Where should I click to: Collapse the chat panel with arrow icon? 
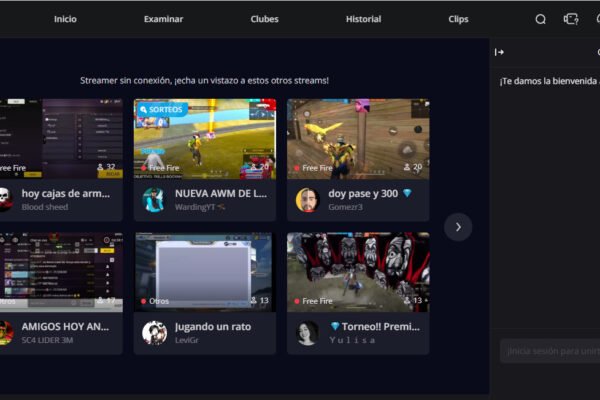tap(499, 52)
